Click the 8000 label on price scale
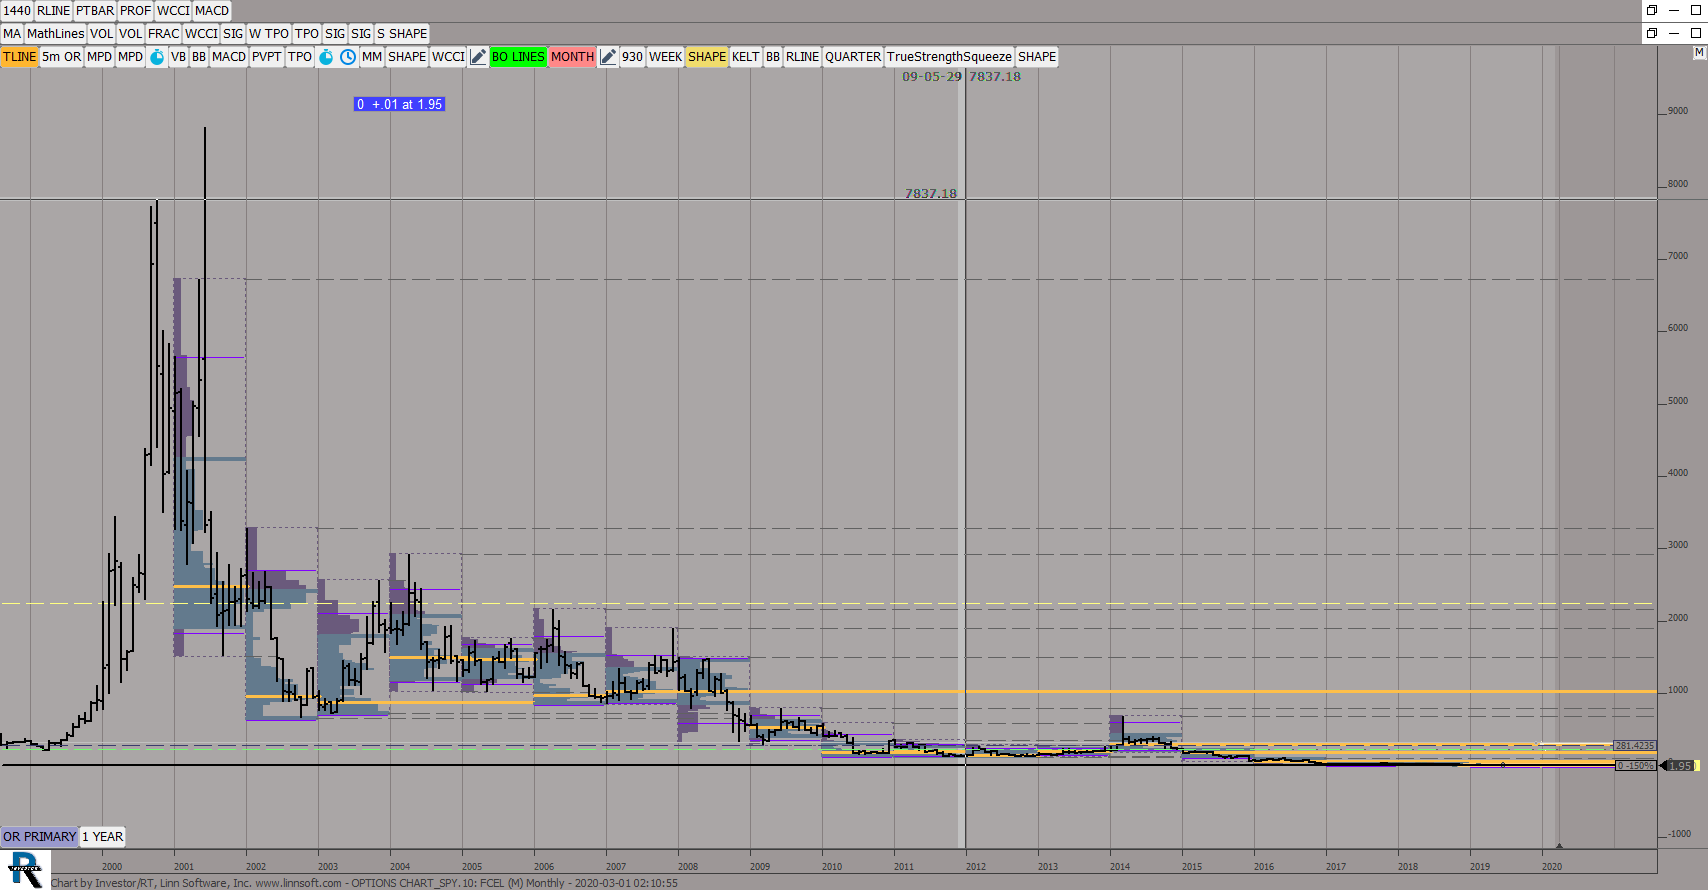The image size is (1708, 890). click(x=1678, y=184)
